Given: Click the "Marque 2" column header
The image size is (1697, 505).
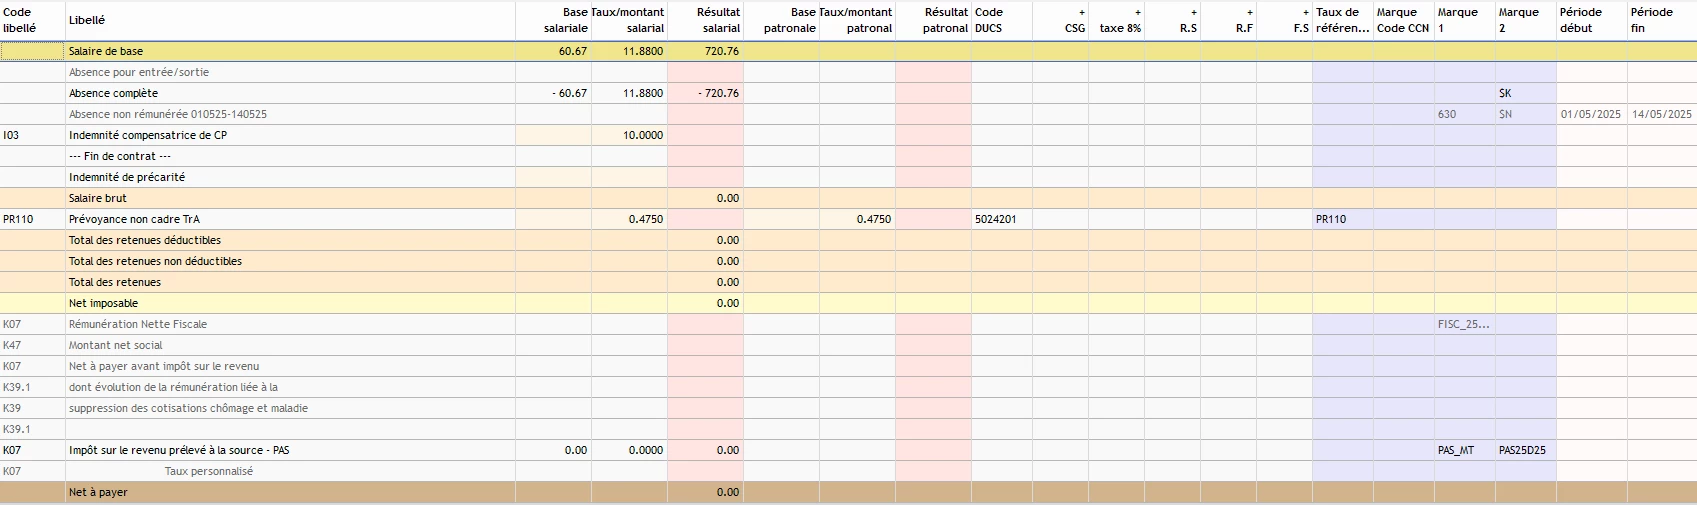Looking at the screenshot, I should coord(1526,20).
